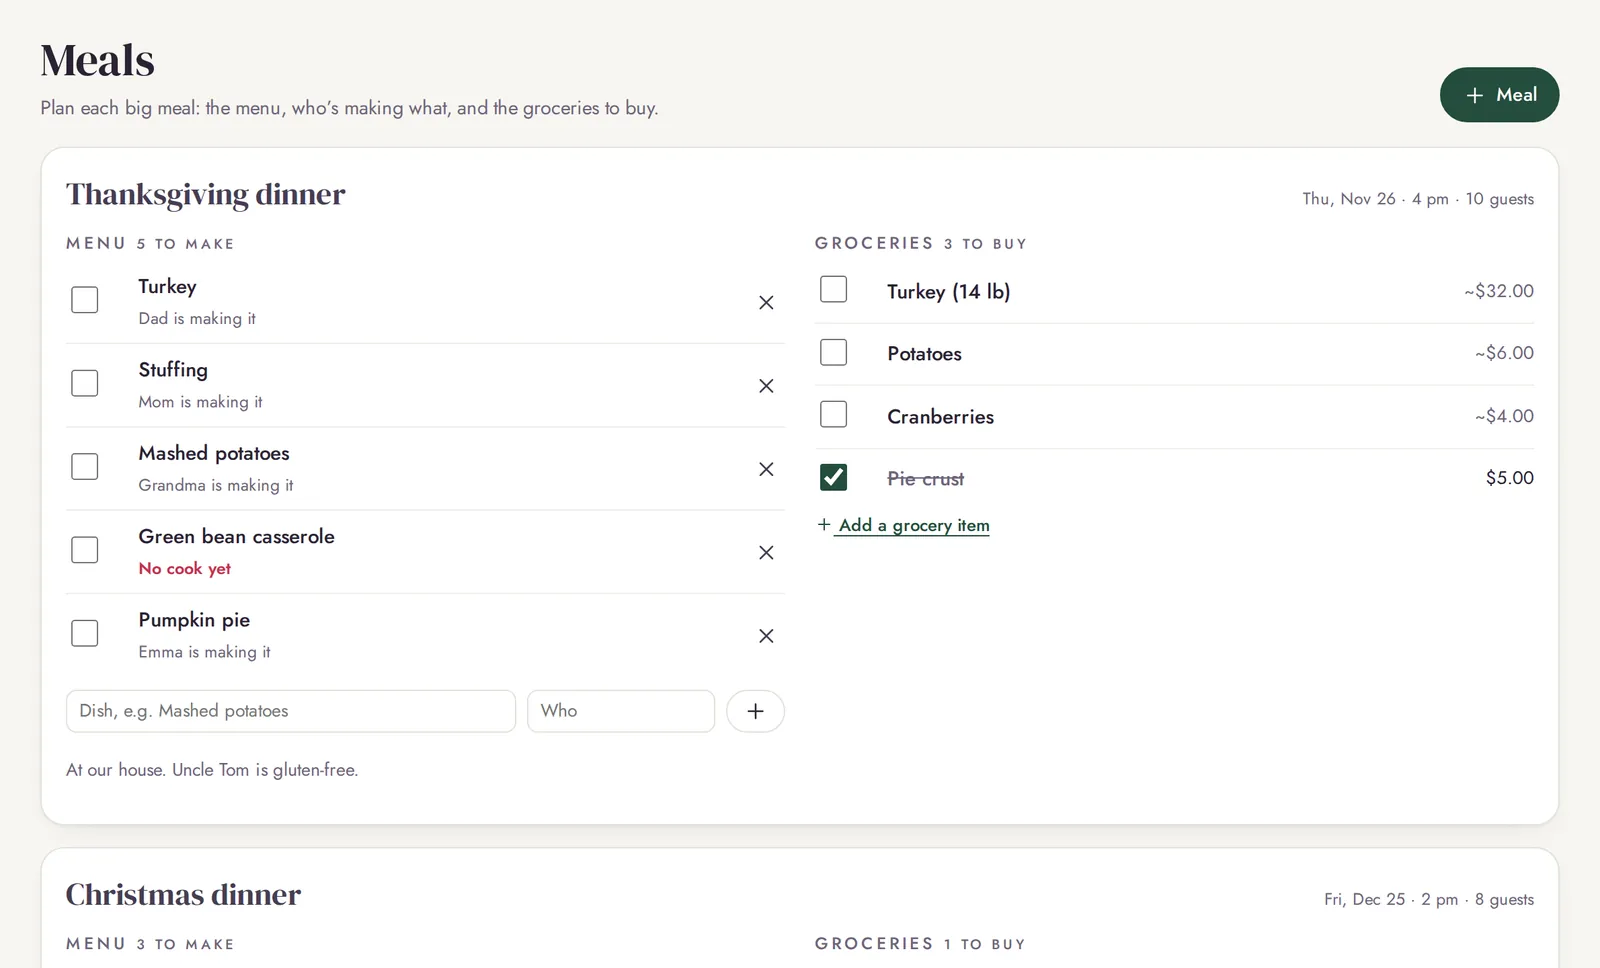Remove Pumpkin pie with its X icon

(x=766, y=636)
